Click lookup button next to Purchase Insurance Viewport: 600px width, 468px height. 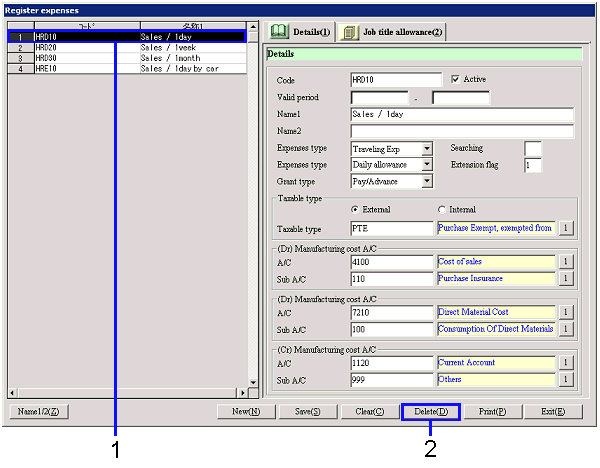click(x=565, y=278)
